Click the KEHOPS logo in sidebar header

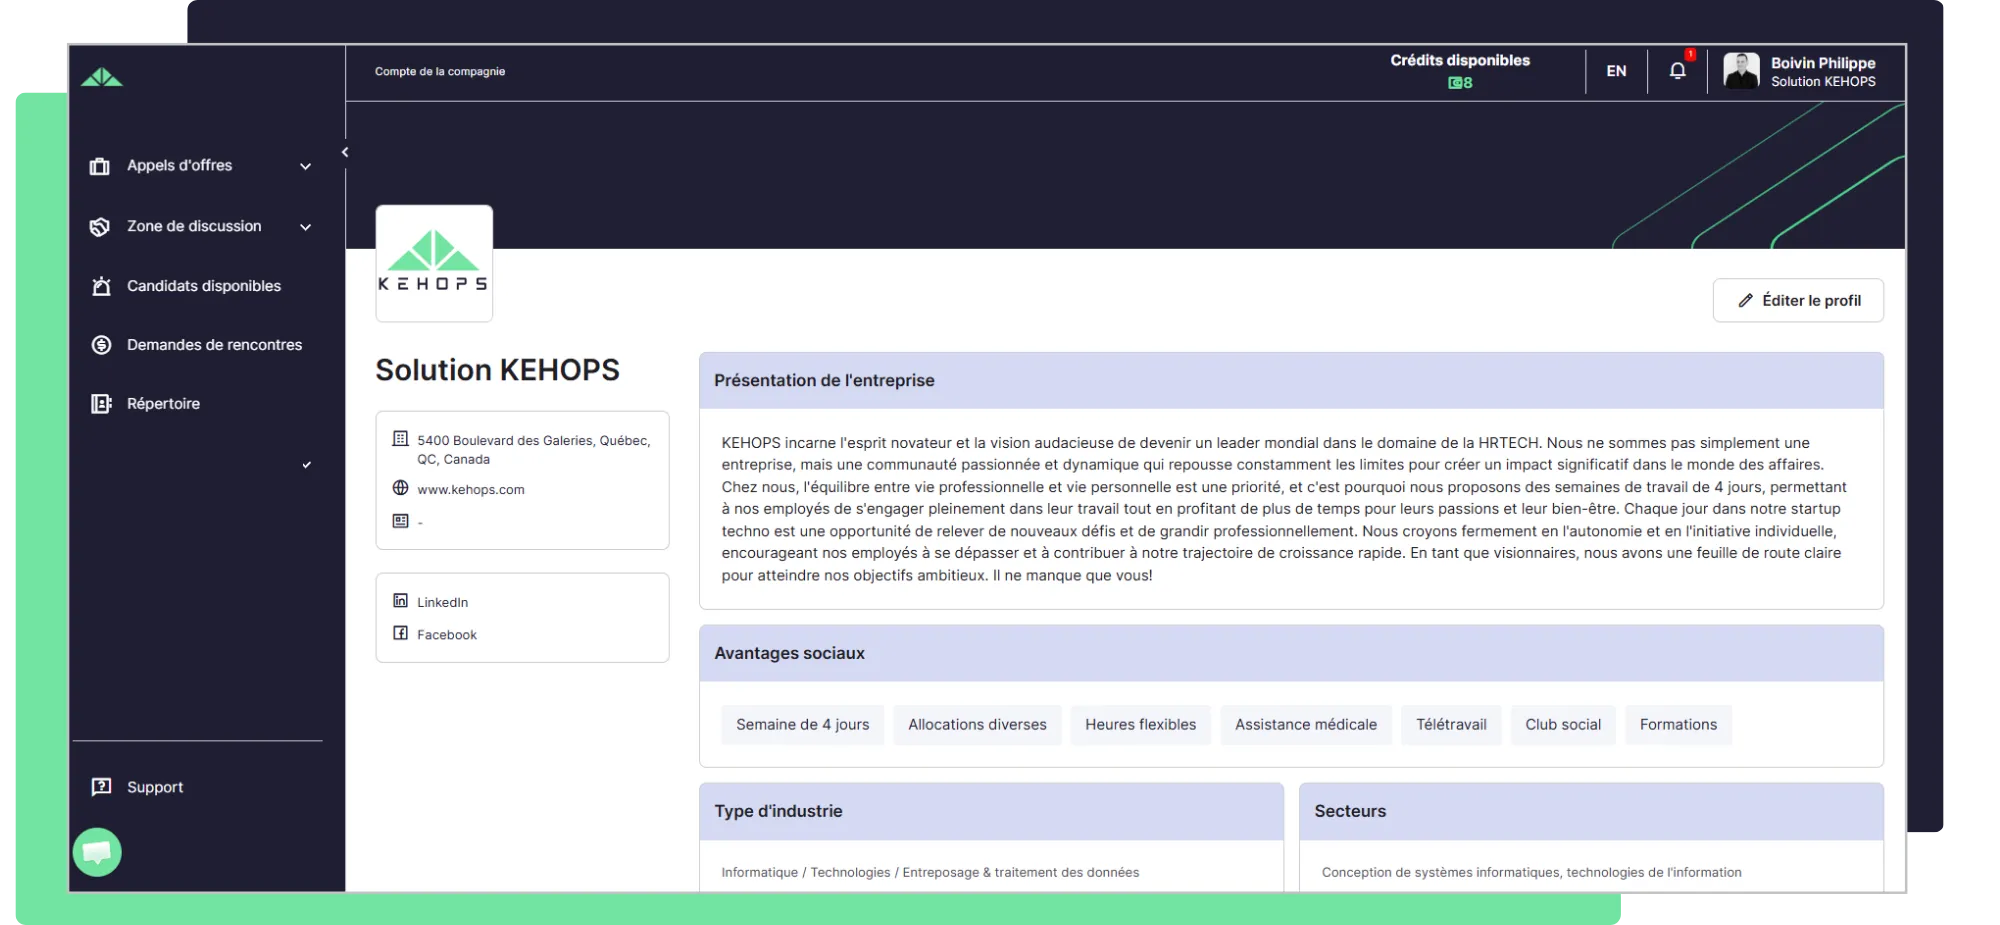pyautogui.click(x=102, y=78)
